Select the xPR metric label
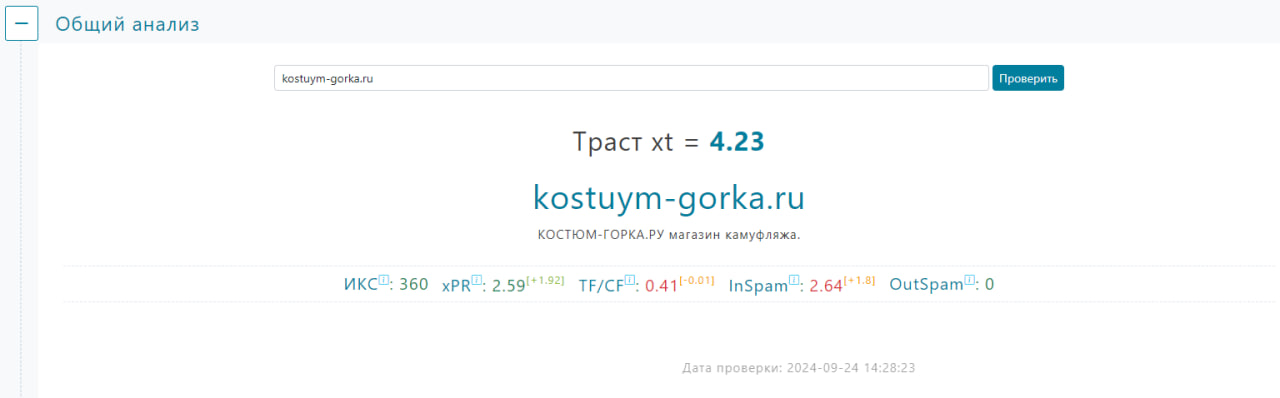The height and width of the screenshot is (398, 1280). point(456,285)
